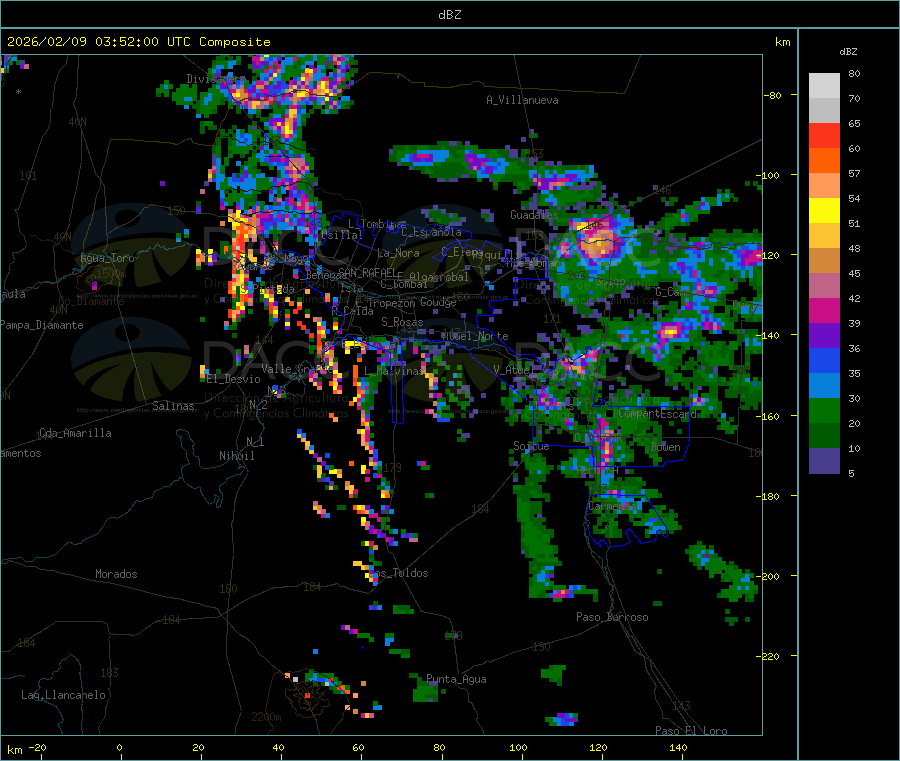Click the slate purple swatch between 10 and 5
The height and width of the screenshot is (761, 900).
824,461
